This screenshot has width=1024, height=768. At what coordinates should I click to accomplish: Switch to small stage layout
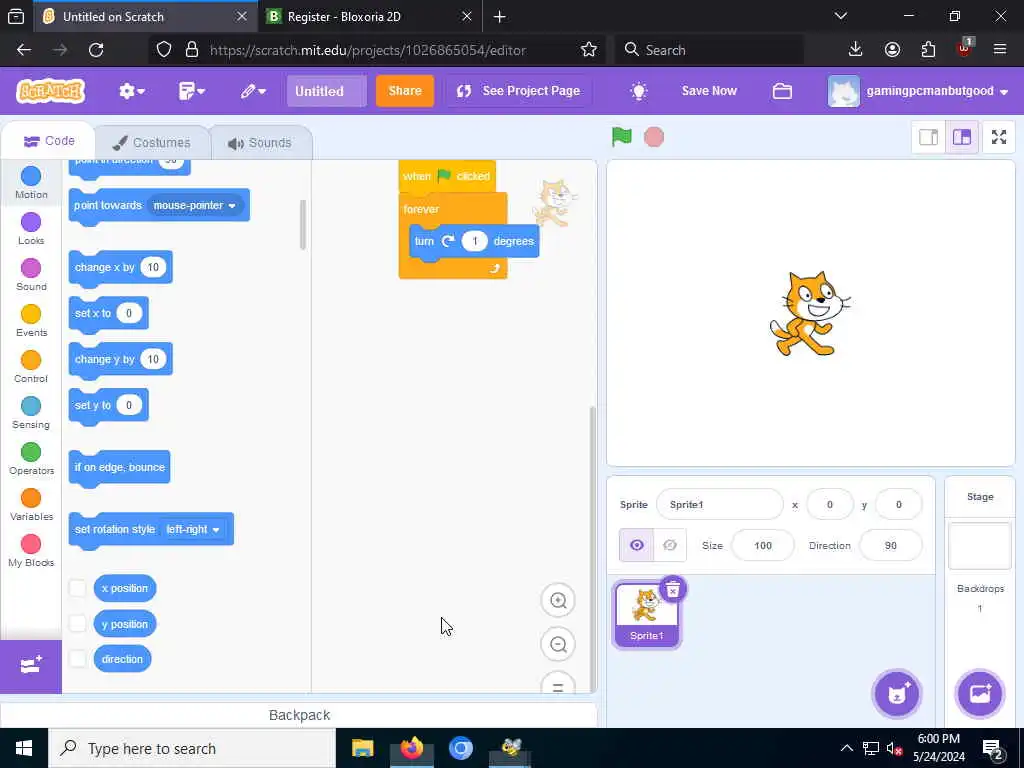tap(928, 137)
